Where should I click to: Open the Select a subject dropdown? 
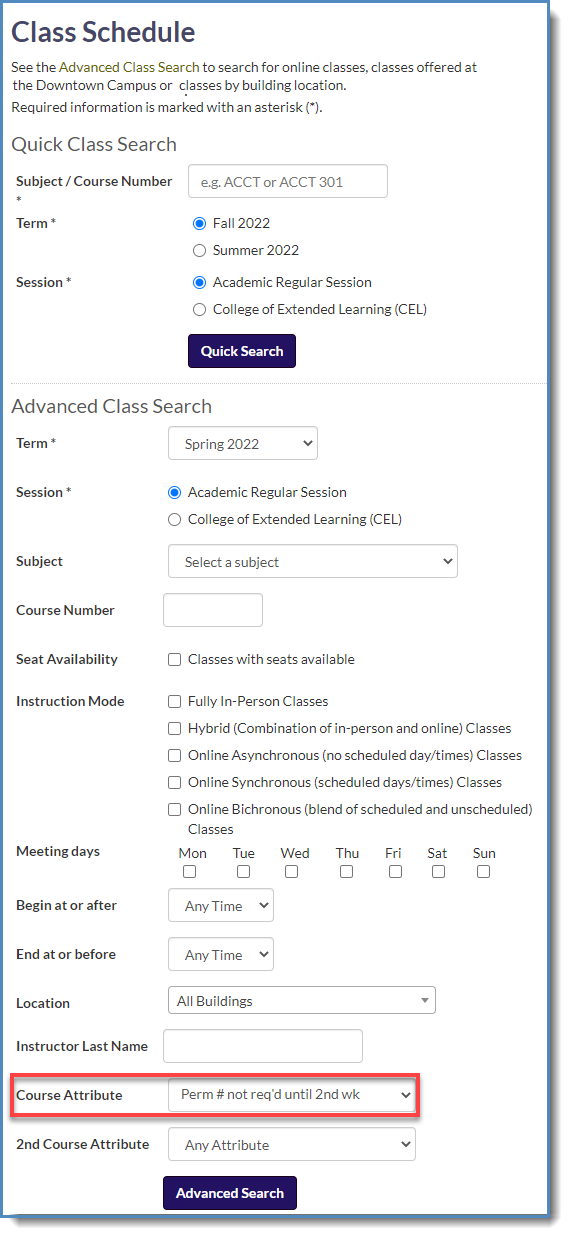coord(313,562)
